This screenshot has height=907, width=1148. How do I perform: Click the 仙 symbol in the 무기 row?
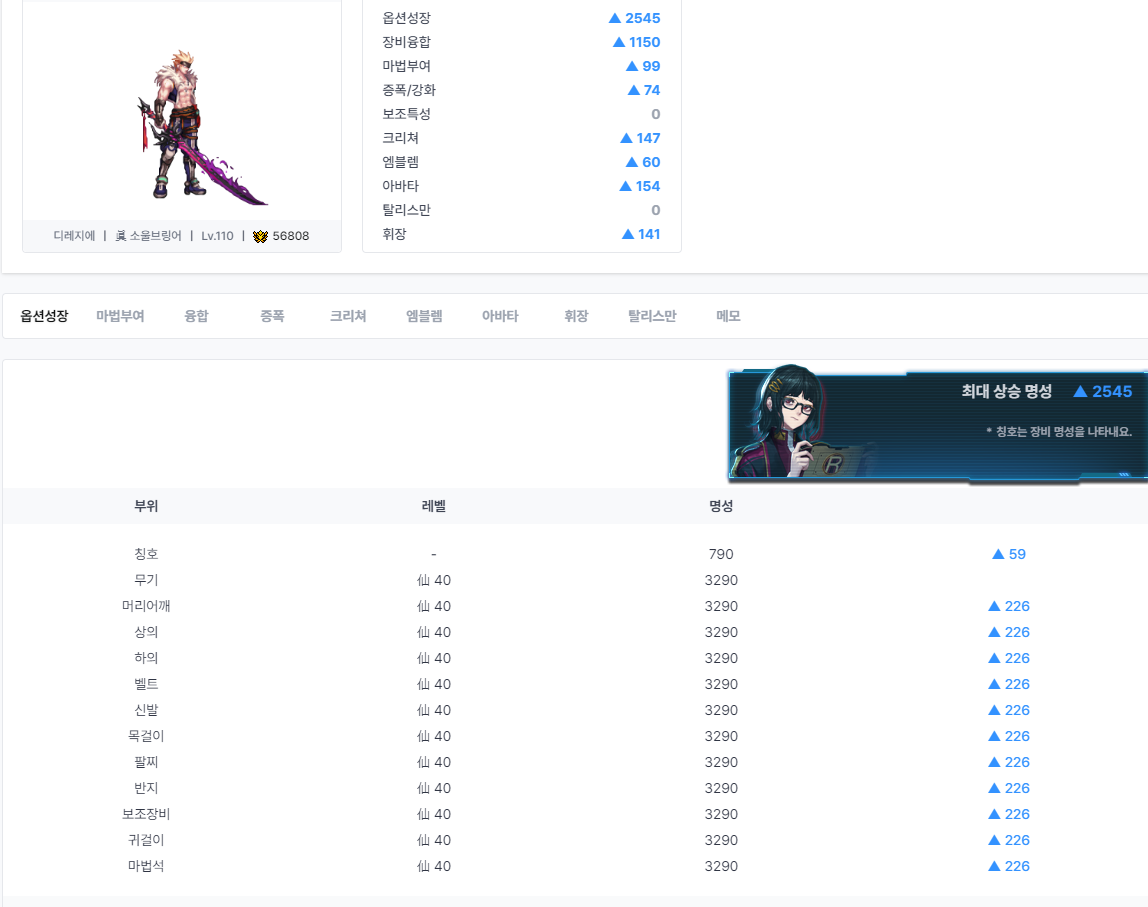pos(423,580)
